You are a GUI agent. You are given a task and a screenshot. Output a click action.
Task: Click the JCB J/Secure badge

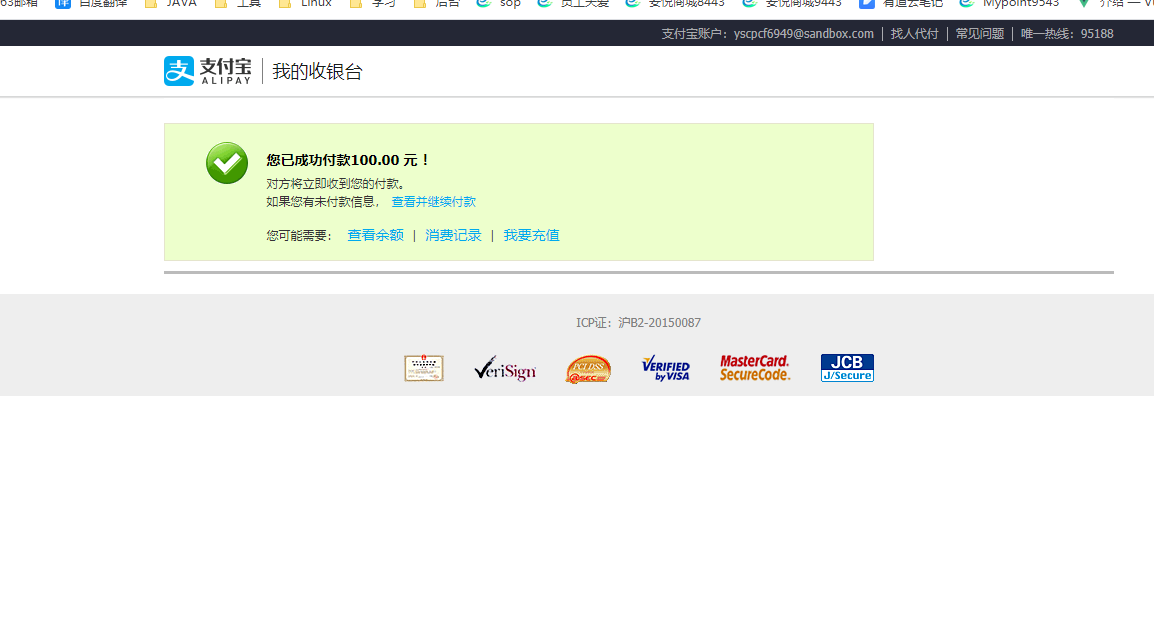point(846,367)
